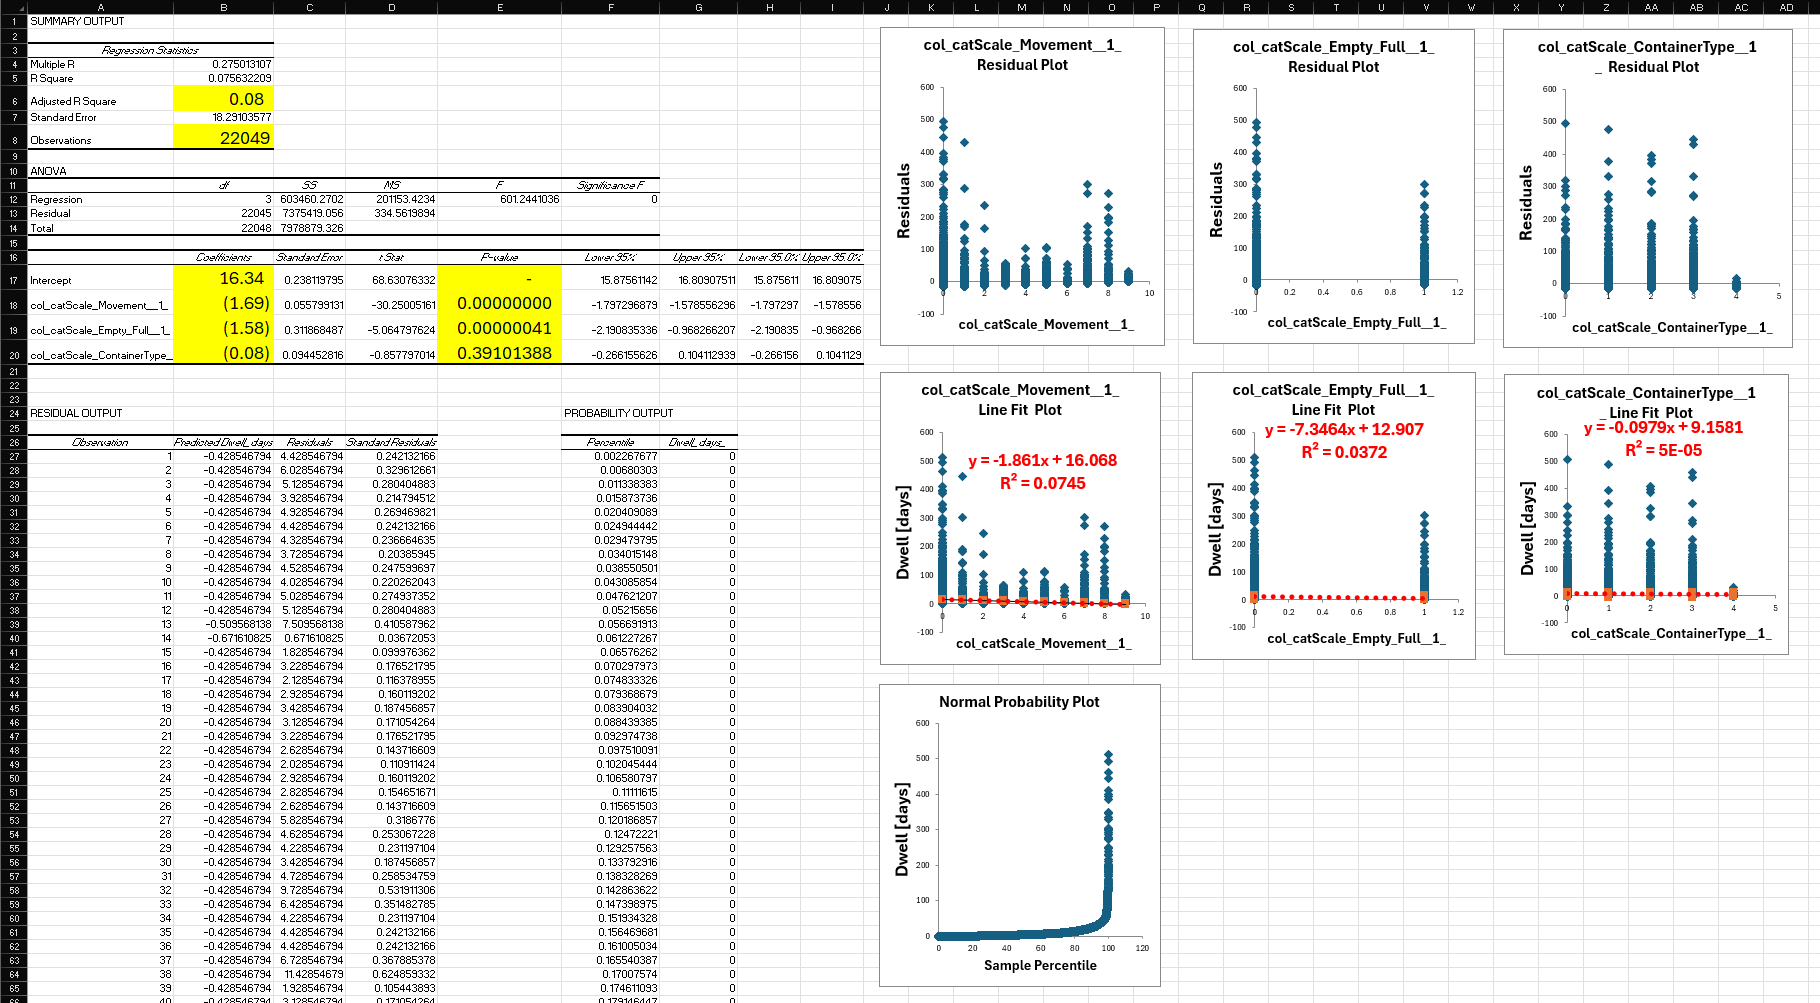Viewport: 1820px width, 1003px height.
Task: Click the Adjusted R Square value 0.08
Action: (x=223, y=99)
